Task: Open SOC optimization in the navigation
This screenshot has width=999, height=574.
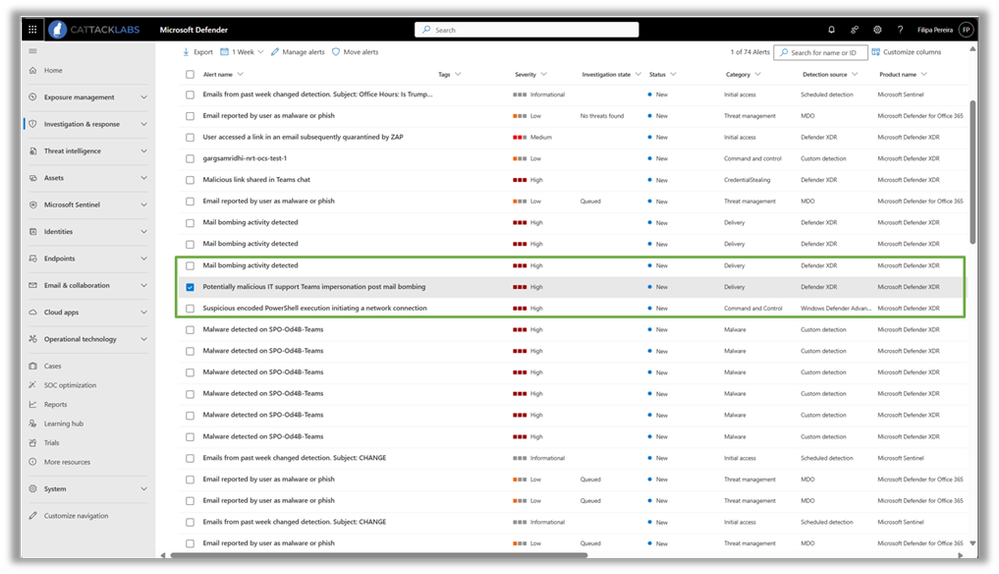Action: tap(70, 385)
